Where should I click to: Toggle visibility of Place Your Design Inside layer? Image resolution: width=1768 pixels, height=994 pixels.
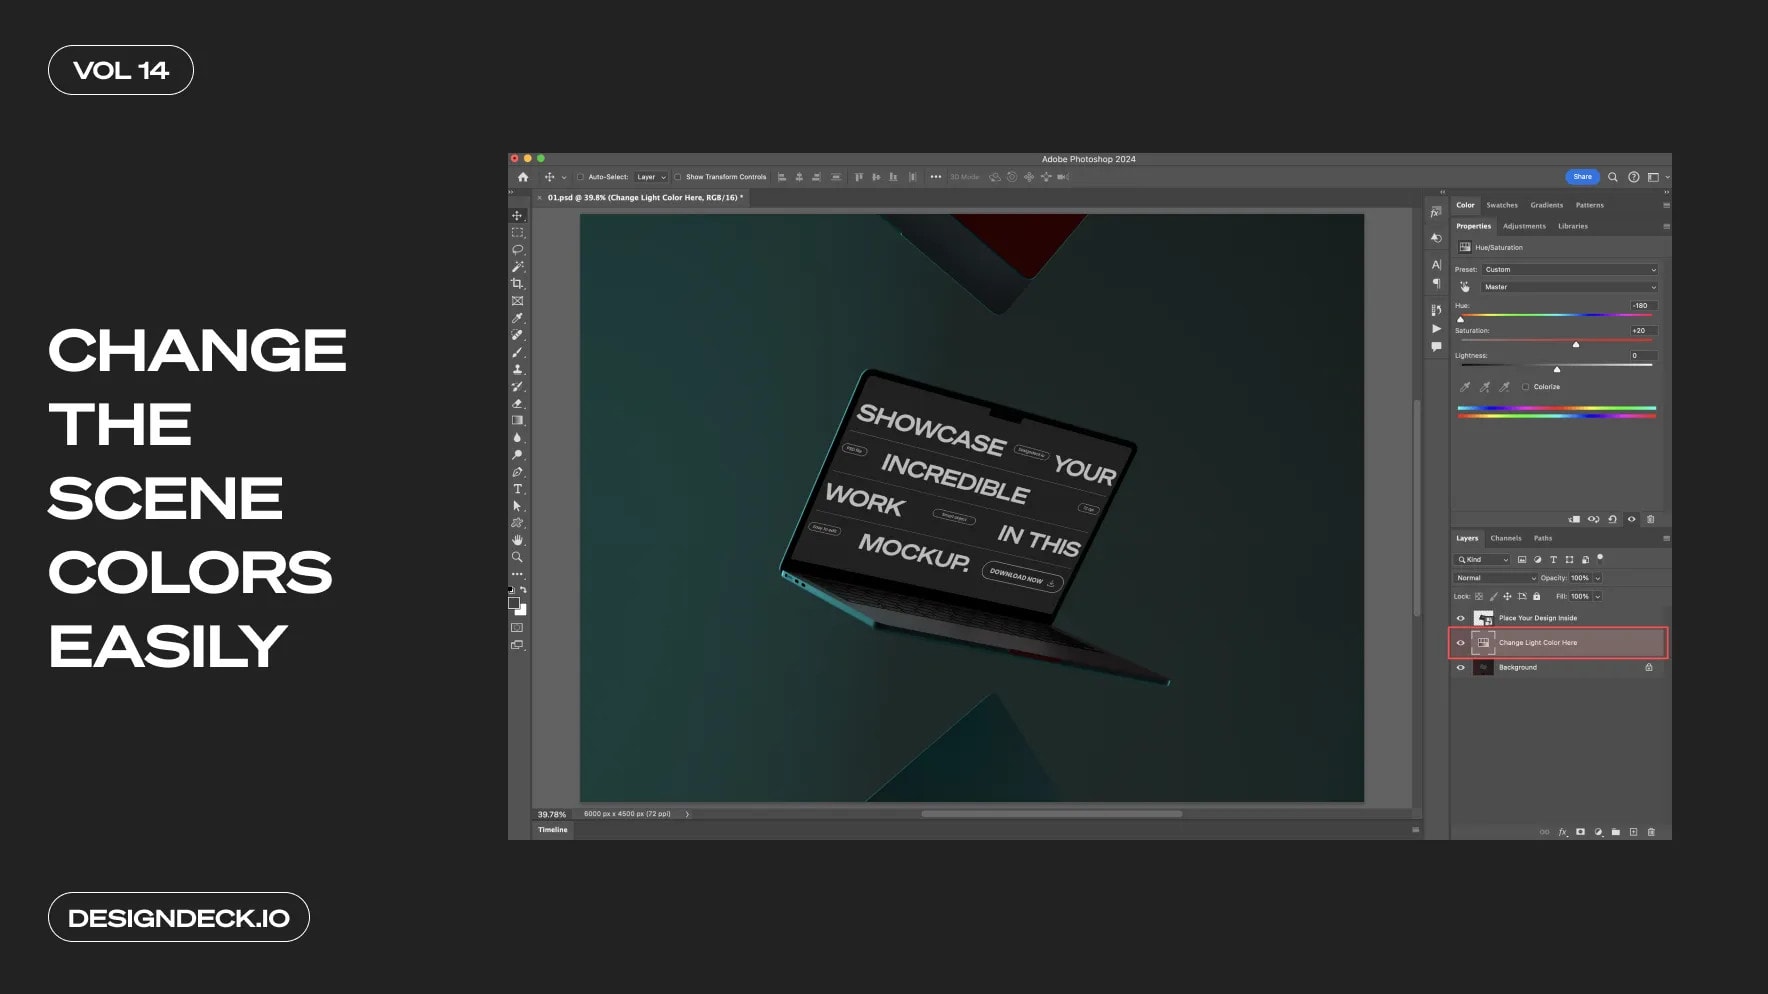1462,618
